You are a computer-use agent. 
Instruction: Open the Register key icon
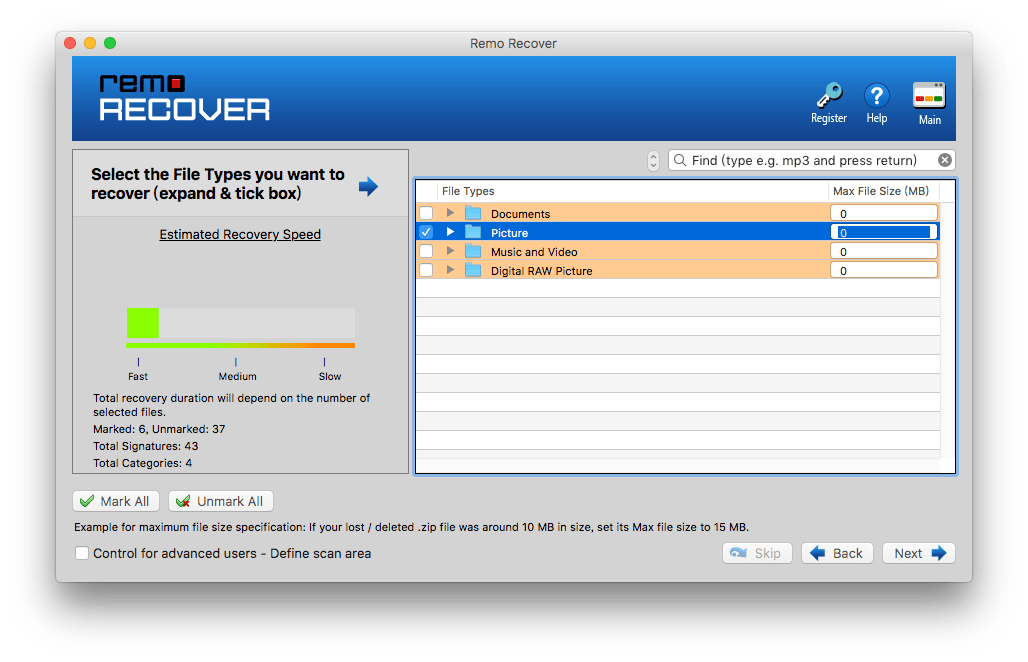click(x=828, y=96)
